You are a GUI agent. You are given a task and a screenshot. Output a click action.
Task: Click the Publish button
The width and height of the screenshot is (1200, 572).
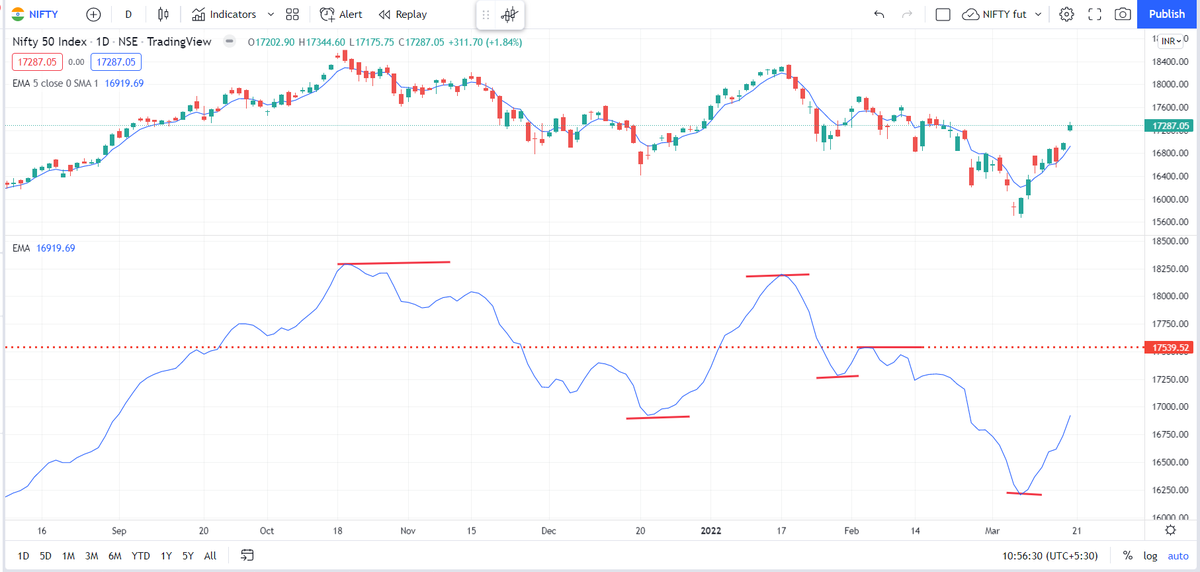tap(1166, 14)
